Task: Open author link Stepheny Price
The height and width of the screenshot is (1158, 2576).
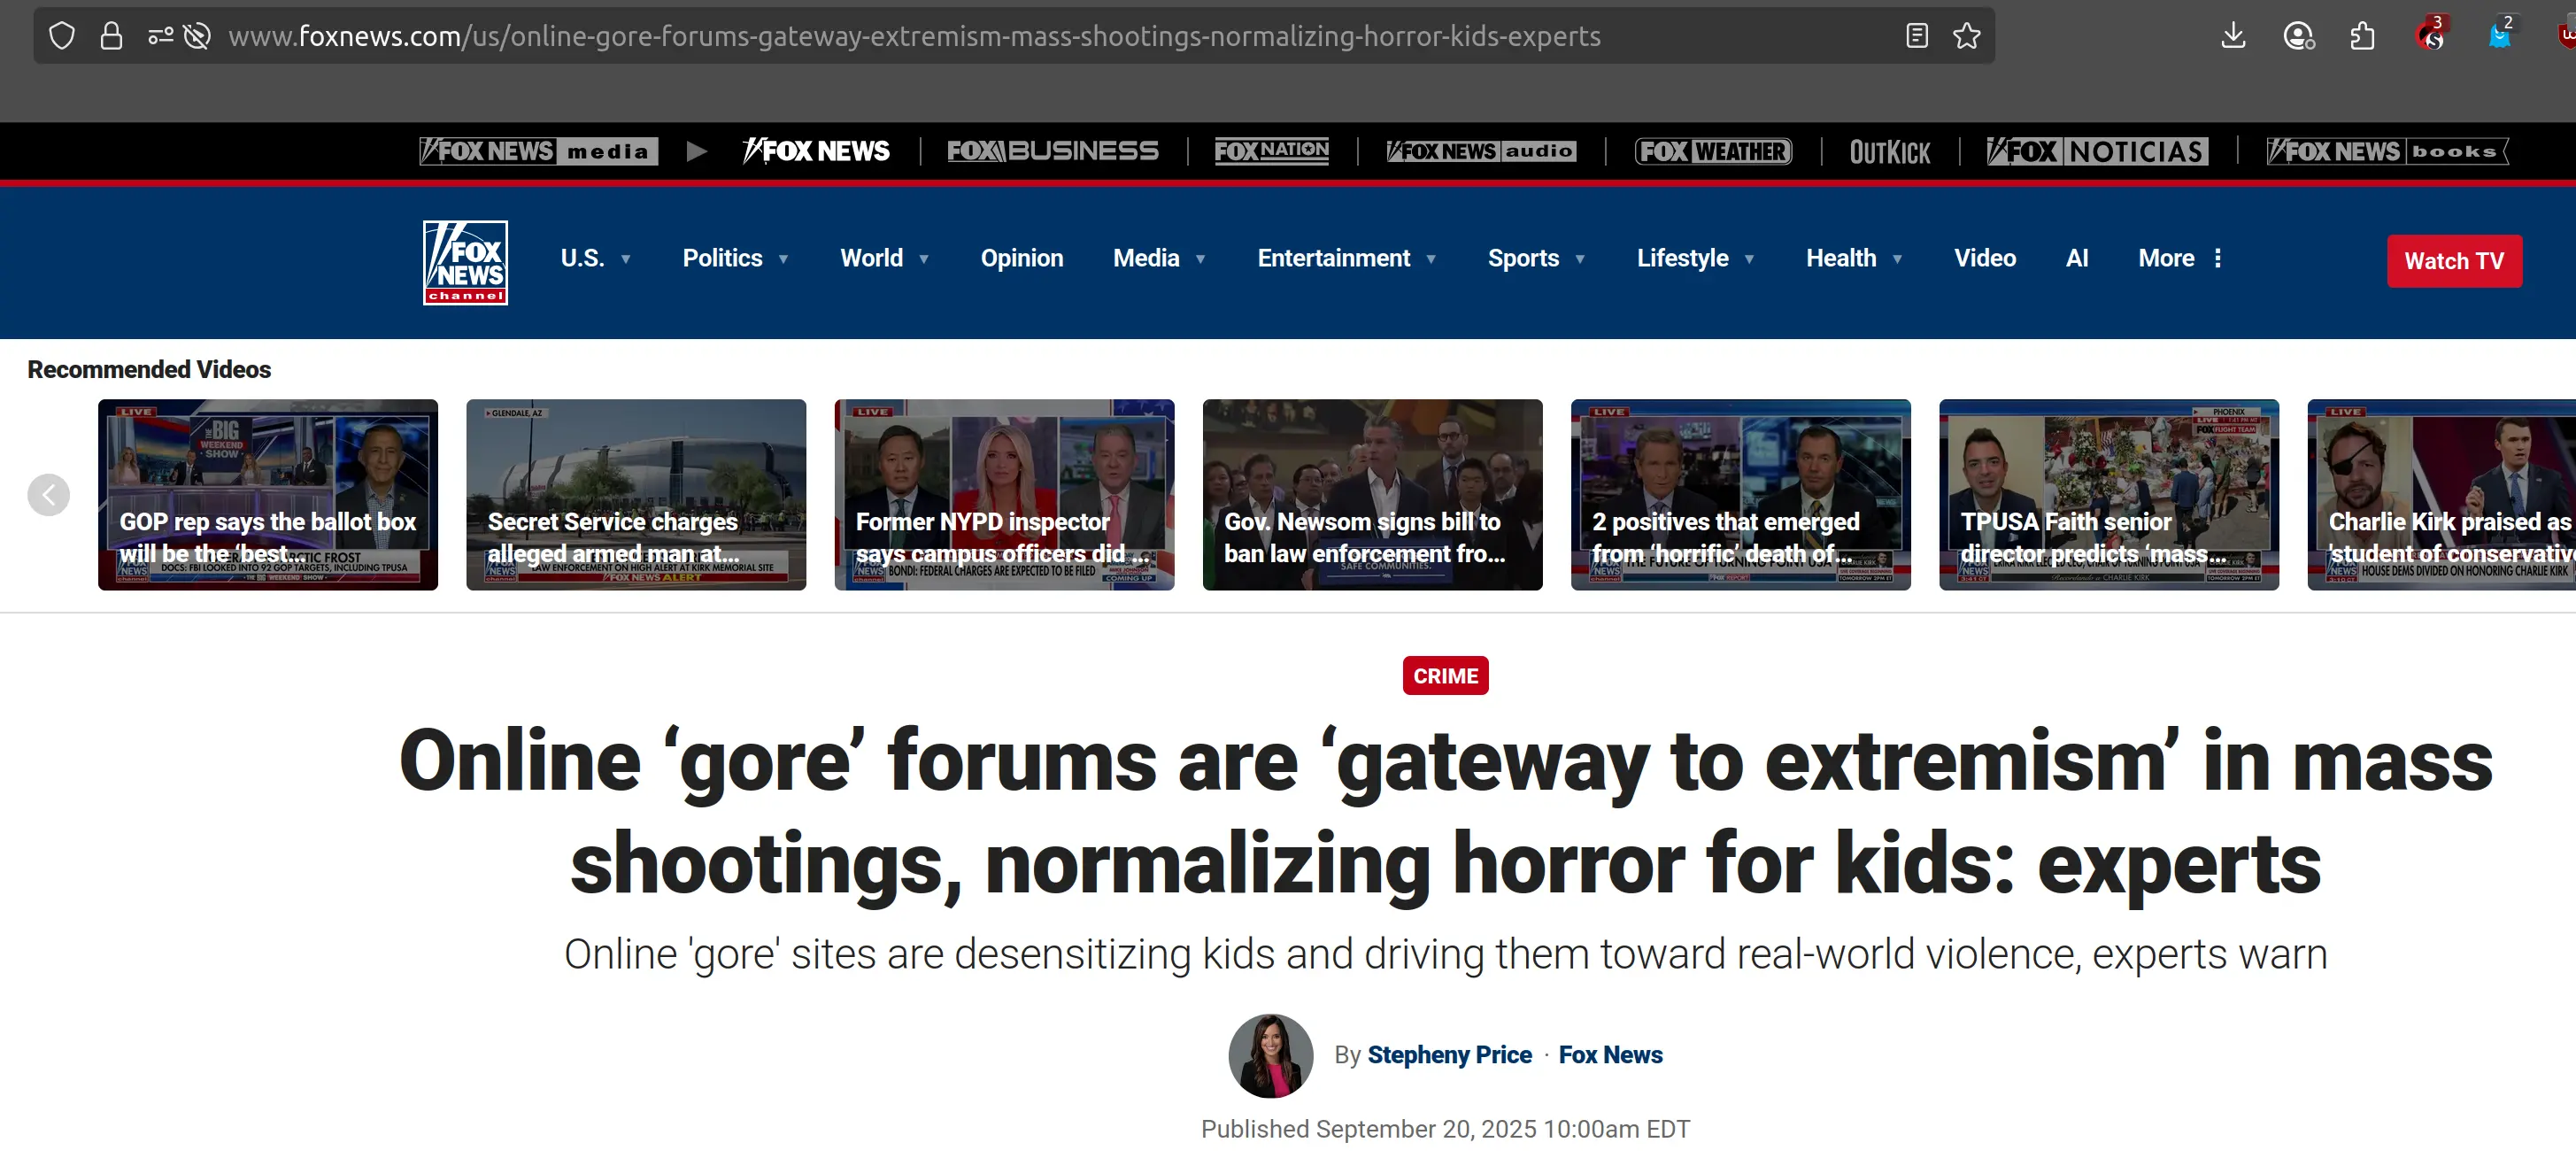Action: pyautogui.click(x=1449, y=1055)
